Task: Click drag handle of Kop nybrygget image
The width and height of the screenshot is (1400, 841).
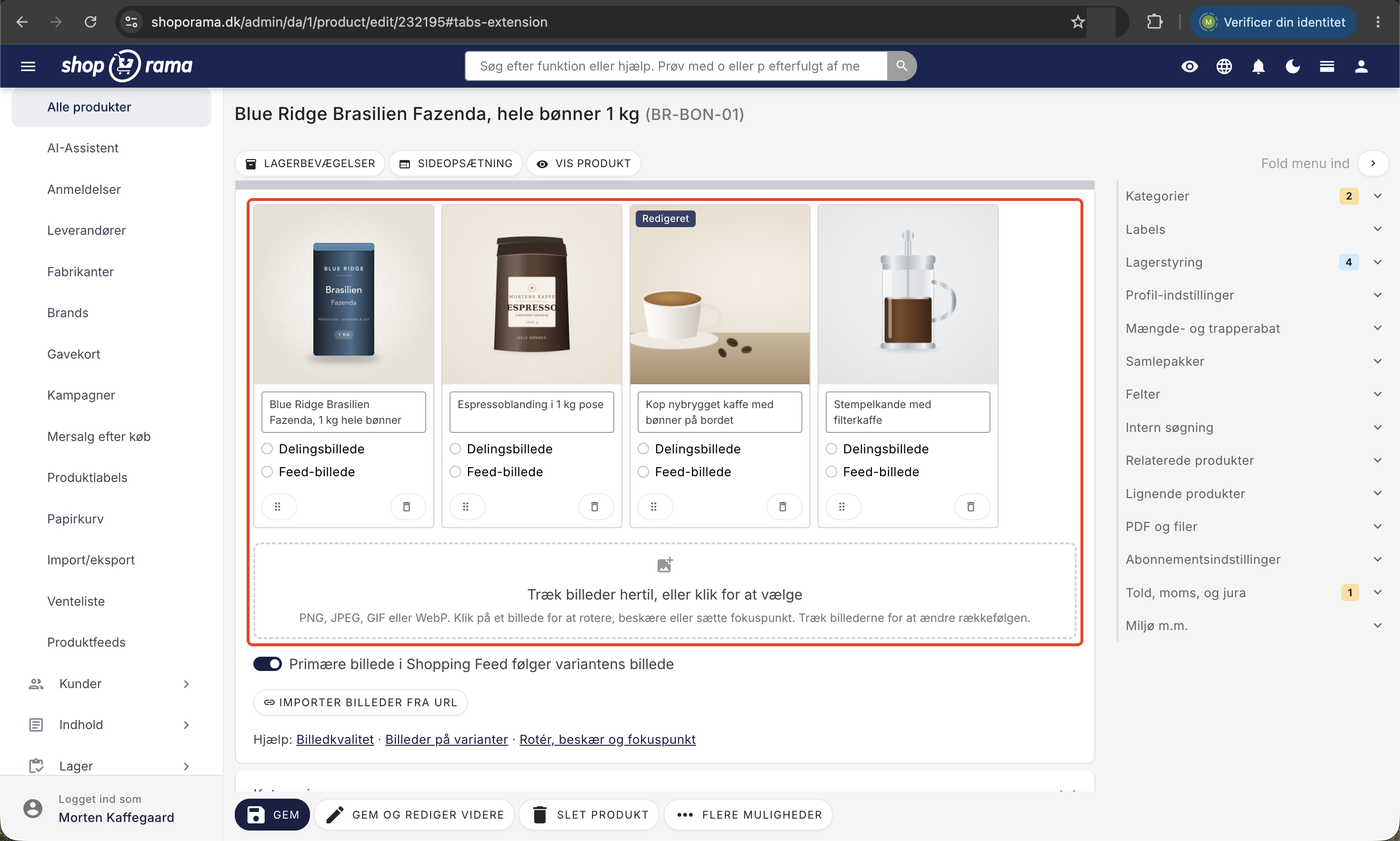Action: click(654, 507)
